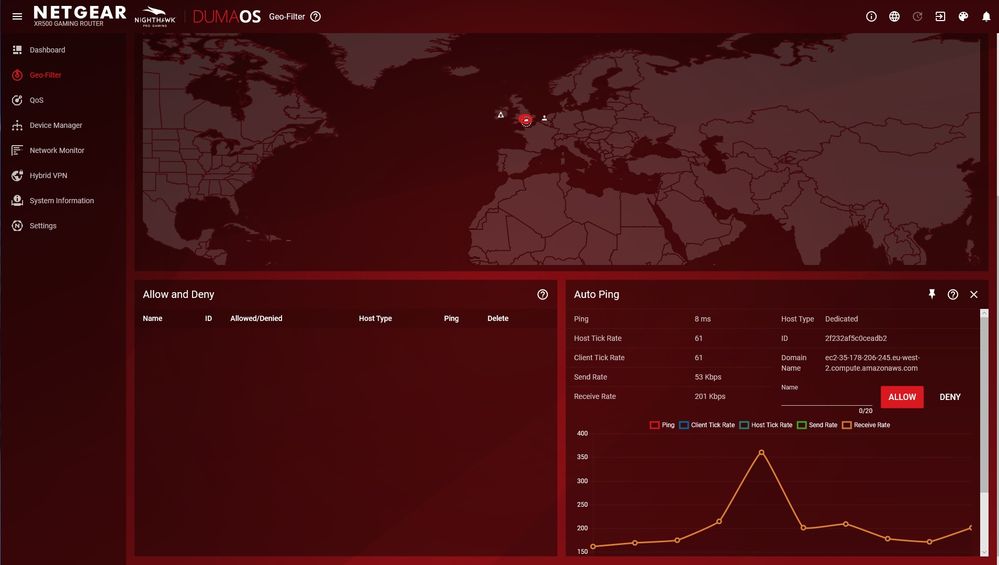
Task: Click the info icon in top bar
Action: 871,16
